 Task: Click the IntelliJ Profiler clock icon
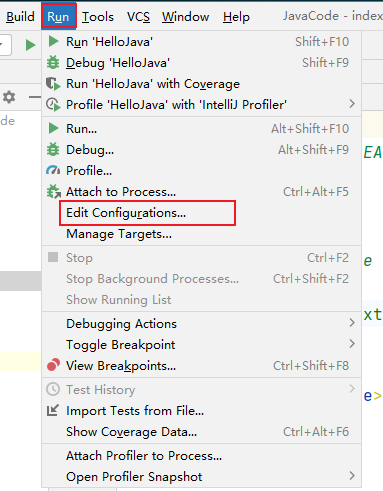[53, 105]
